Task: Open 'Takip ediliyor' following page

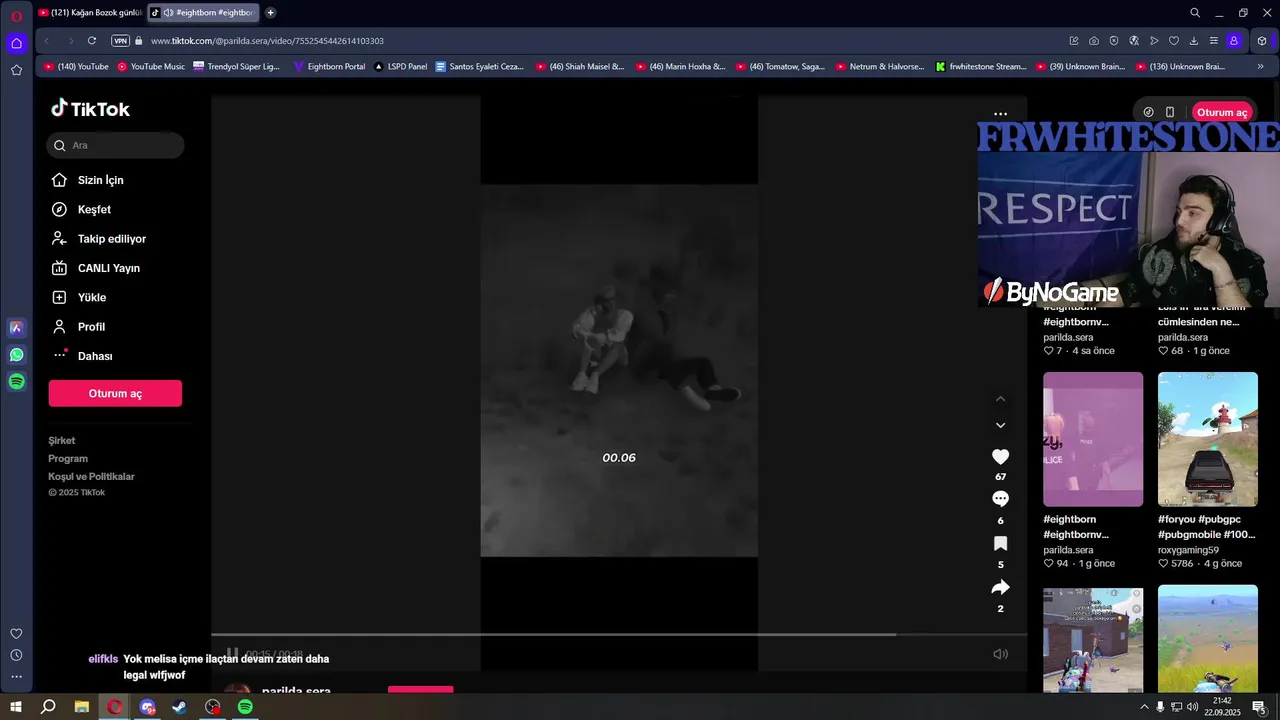Action: coord(111,239)
